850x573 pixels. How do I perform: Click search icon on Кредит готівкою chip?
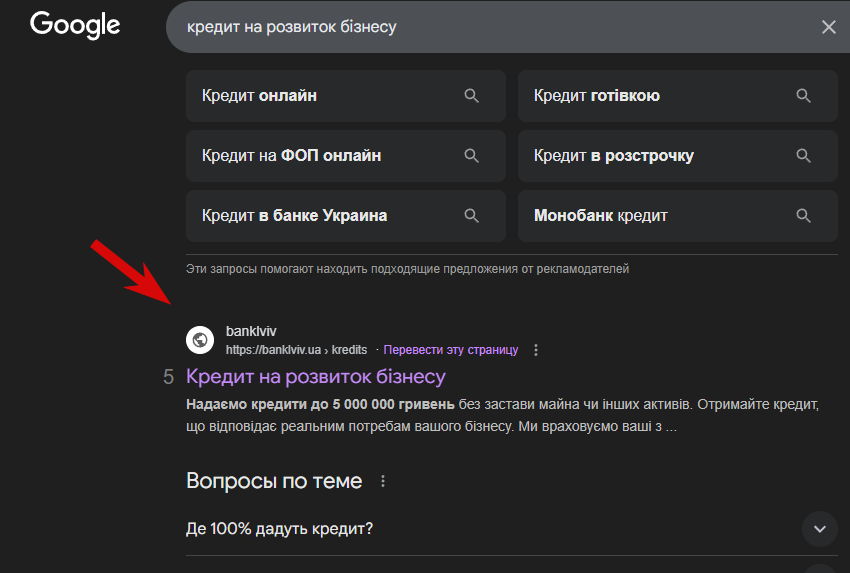pos(803,96)
